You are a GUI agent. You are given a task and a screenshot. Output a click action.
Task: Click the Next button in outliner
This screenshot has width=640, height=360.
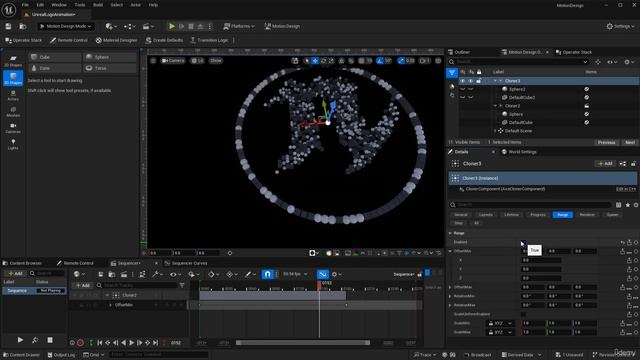coord(630,142)
